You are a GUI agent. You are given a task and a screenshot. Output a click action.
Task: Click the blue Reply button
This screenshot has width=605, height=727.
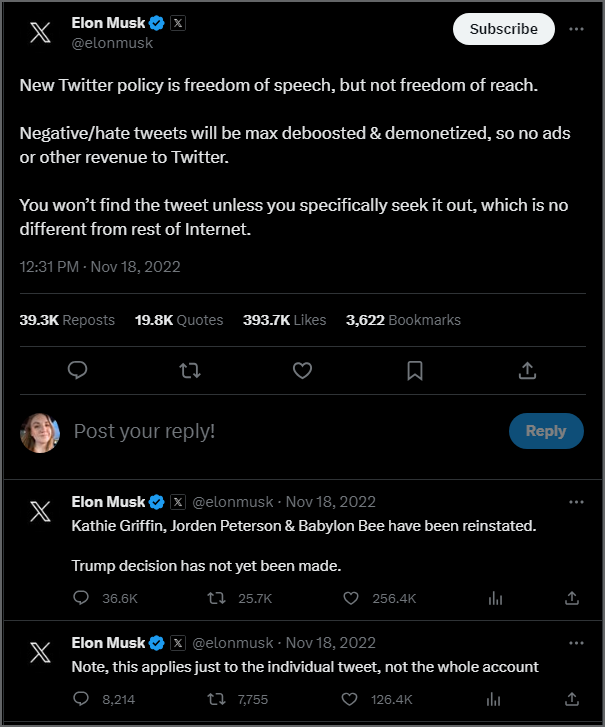point(545,431)
